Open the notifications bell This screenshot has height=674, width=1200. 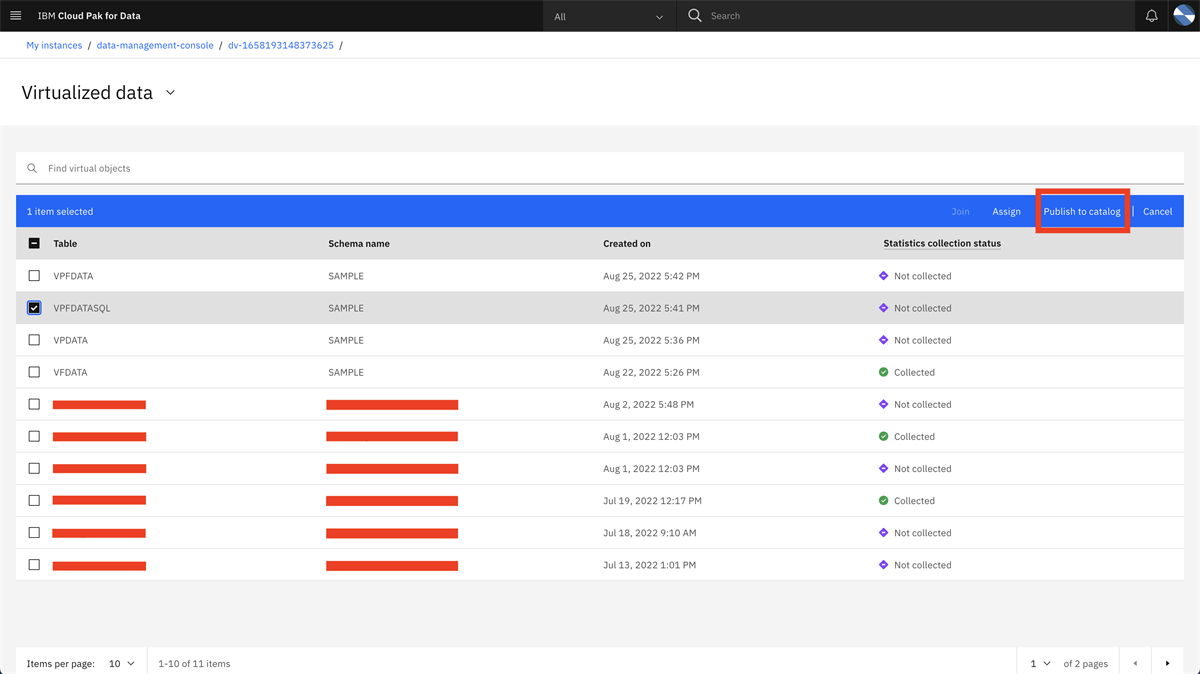[x=1150, y=15]
